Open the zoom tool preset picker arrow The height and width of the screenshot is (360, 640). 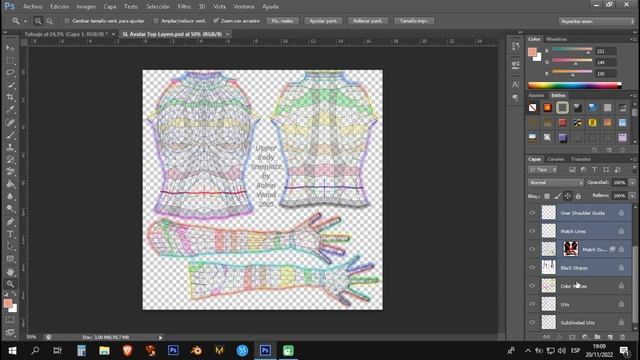pyautogui.click(x=25, y=21)
